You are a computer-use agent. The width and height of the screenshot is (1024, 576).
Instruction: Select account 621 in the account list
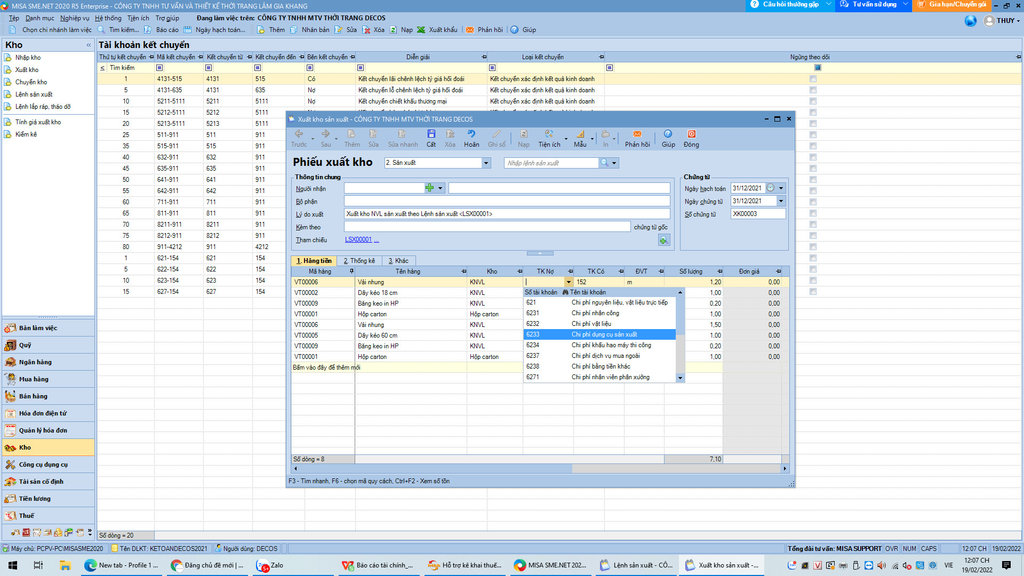click(600, 302)
